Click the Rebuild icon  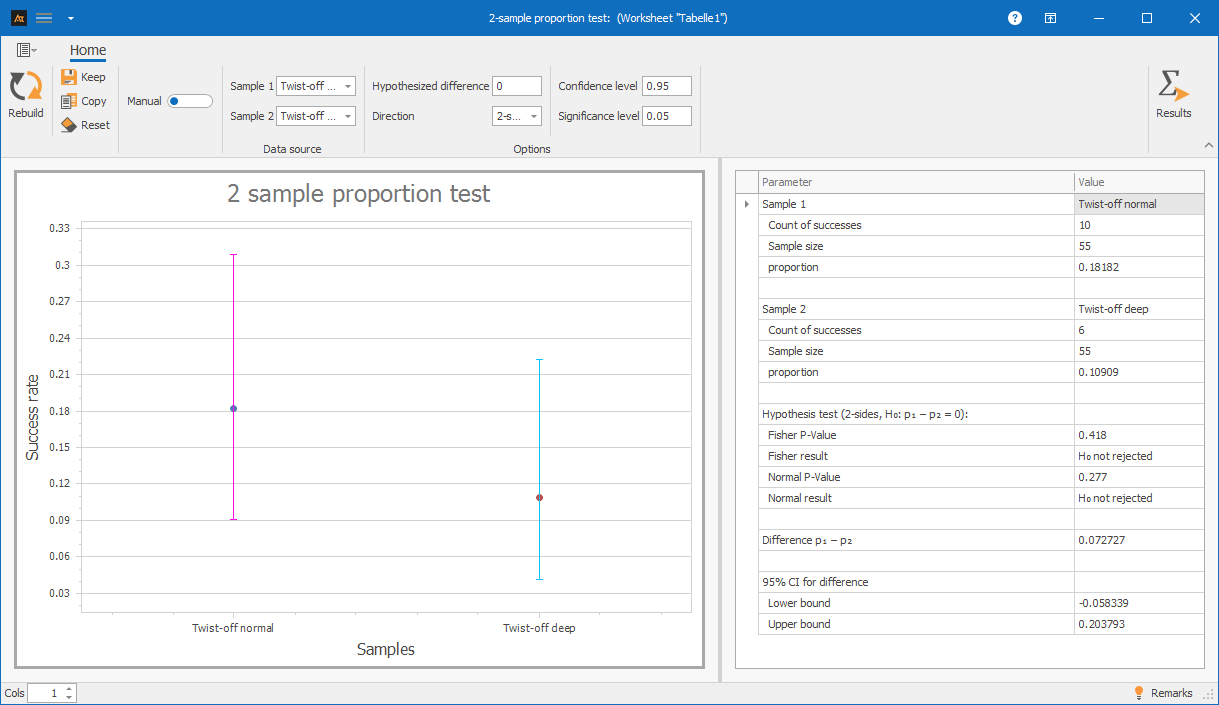pos(25,87)
